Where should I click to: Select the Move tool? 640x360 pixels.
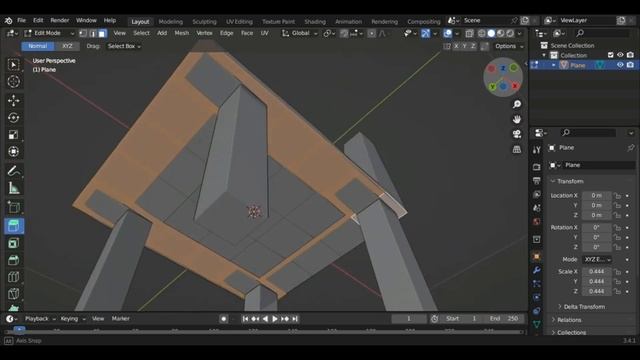tap(13, 100)
